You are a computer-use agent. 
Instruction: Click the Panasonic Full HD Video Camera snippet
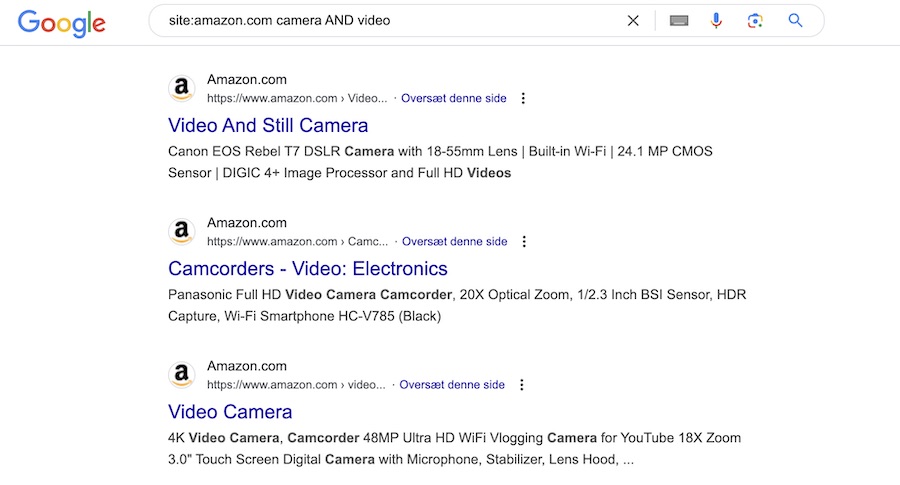(x=457, y=305)
